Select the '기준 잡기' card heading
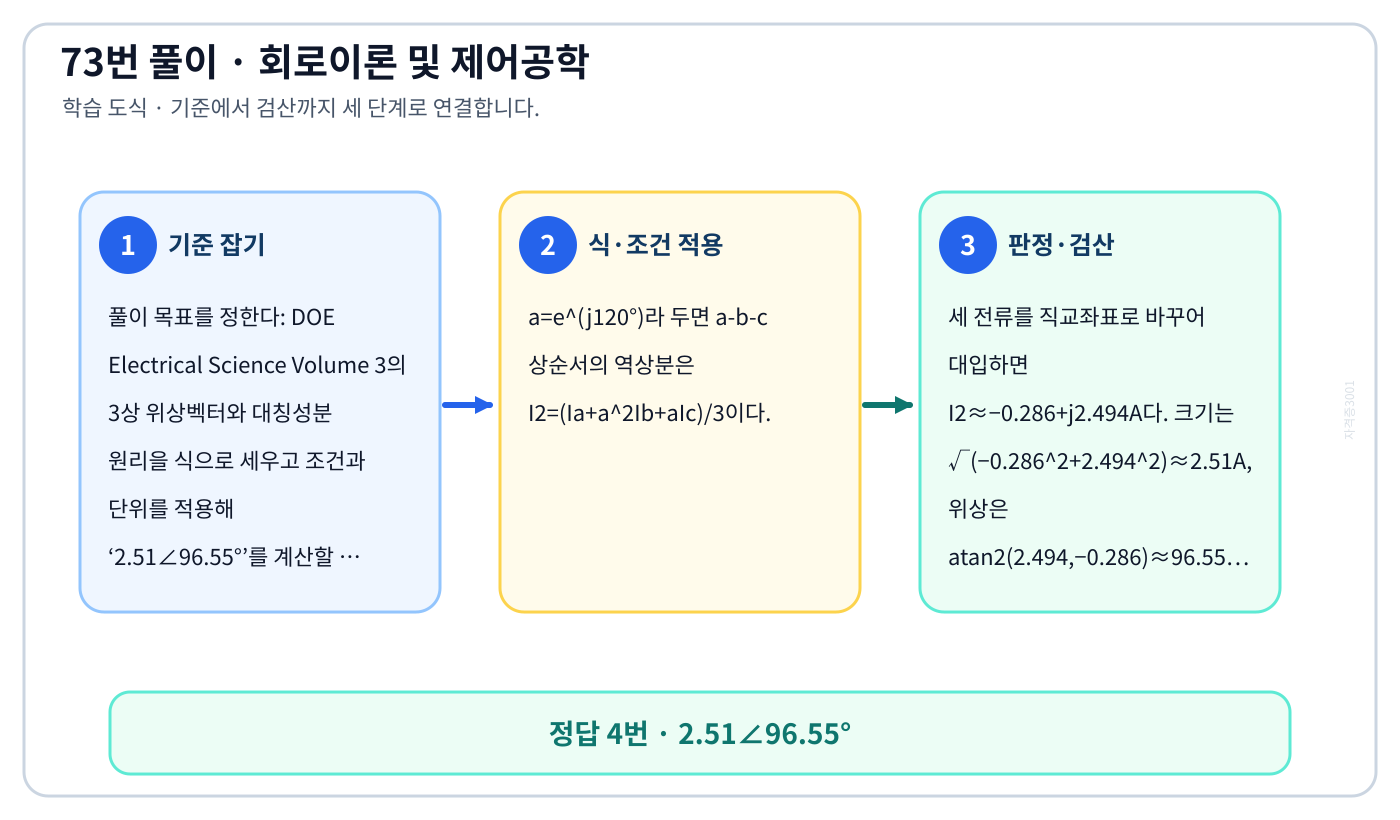1400x820 pixels. [217, 245]
